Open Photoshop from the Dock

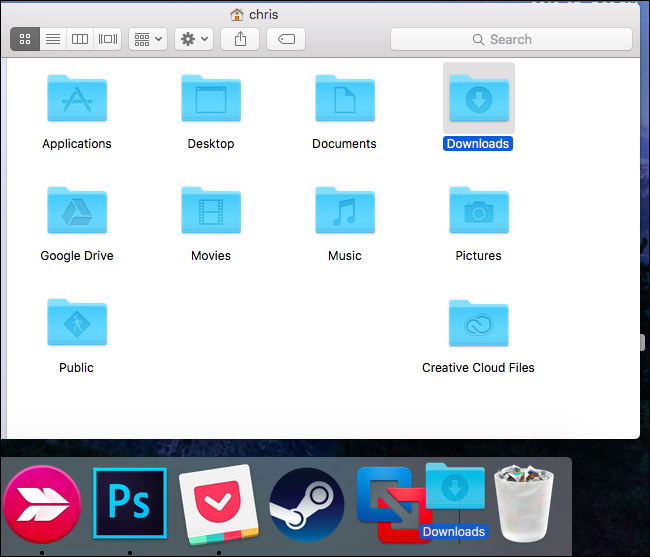[x=130, y=503]
